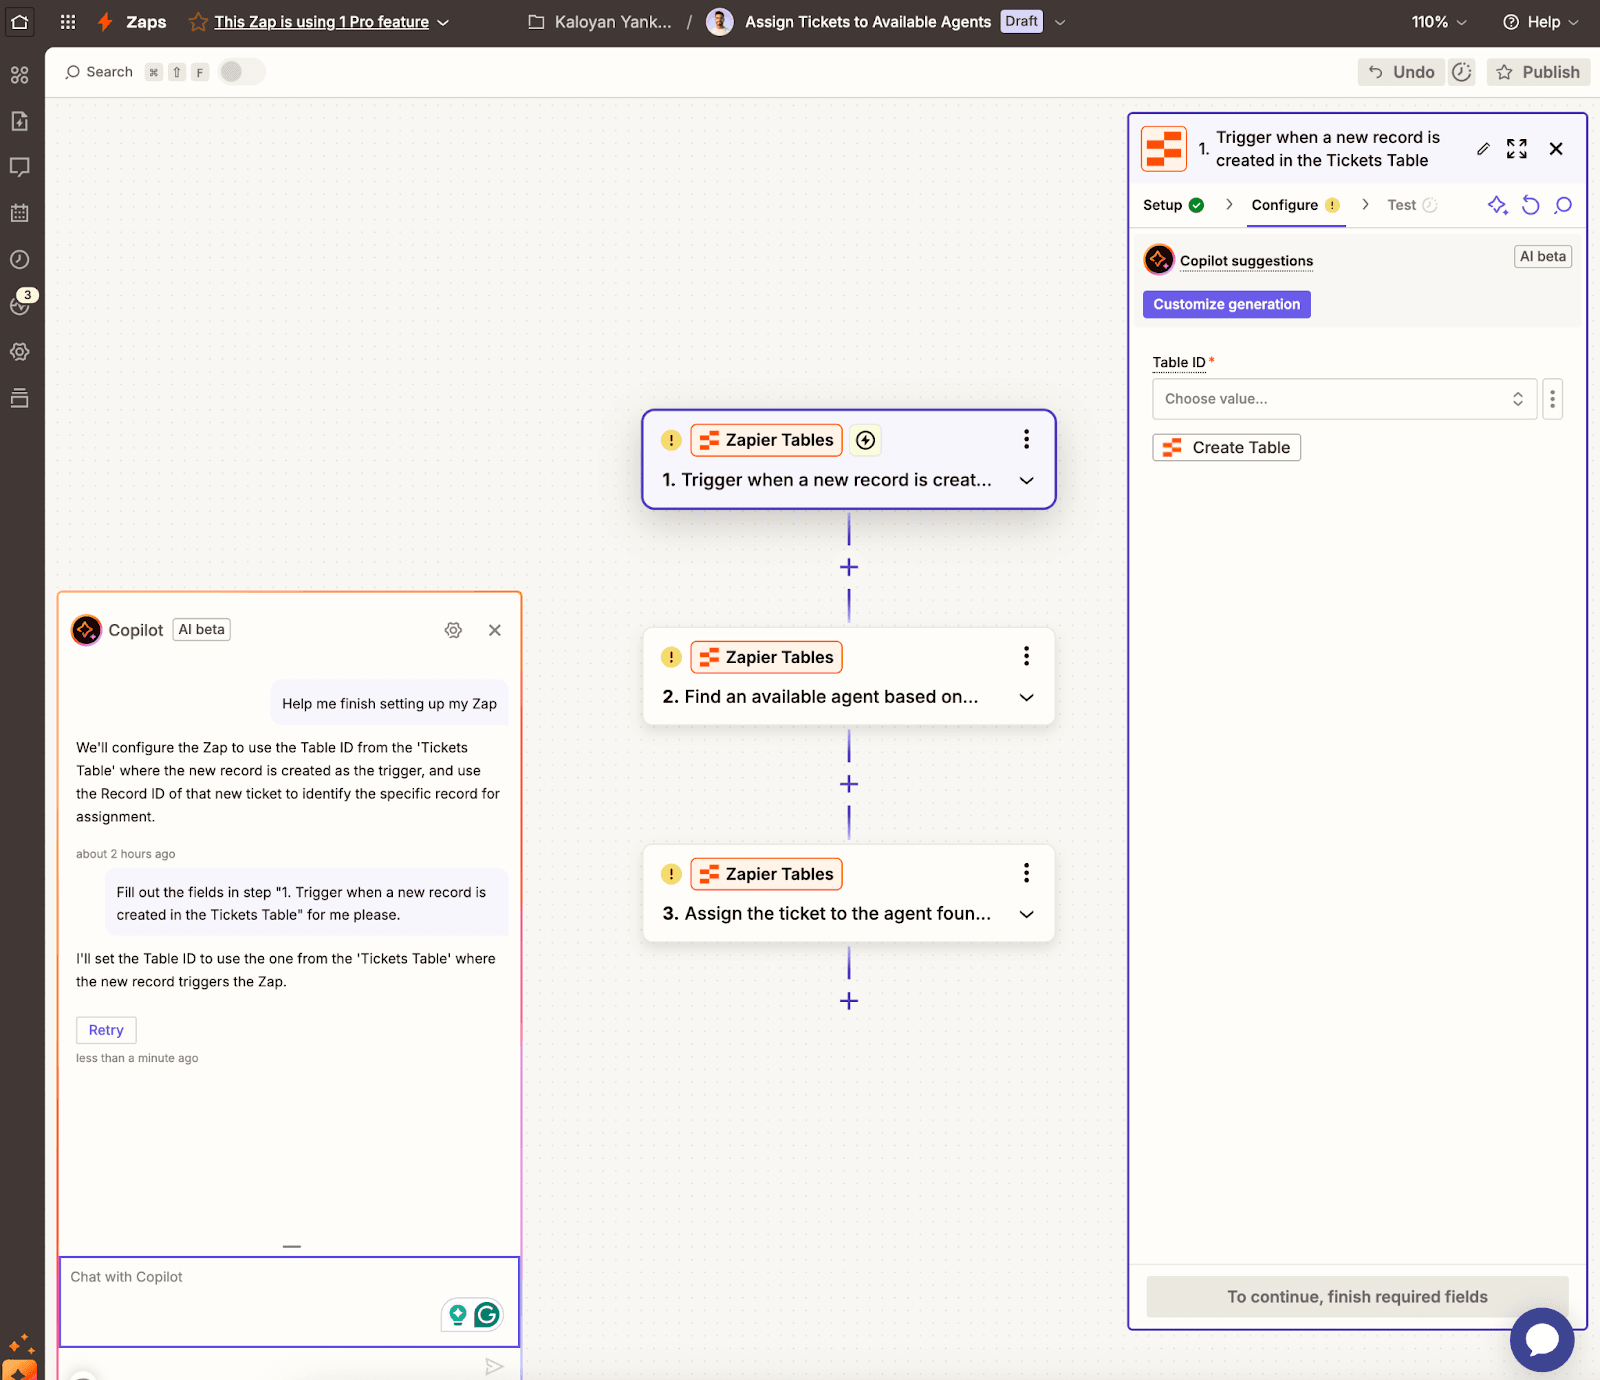Select the Assign Tickets to Available Agents title
This screenshot has width=1600, height=1380.
pos(868,22)
